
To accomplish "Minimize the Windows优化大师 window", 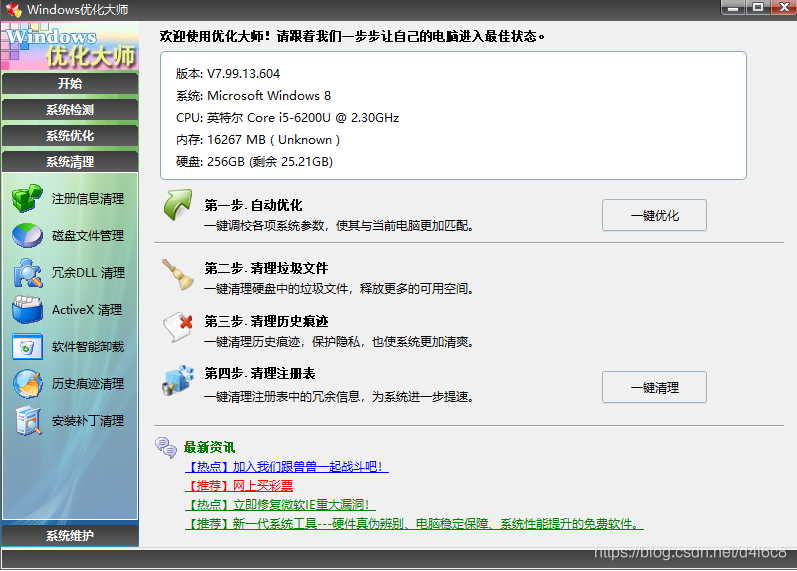I will (x=733, y=7).
